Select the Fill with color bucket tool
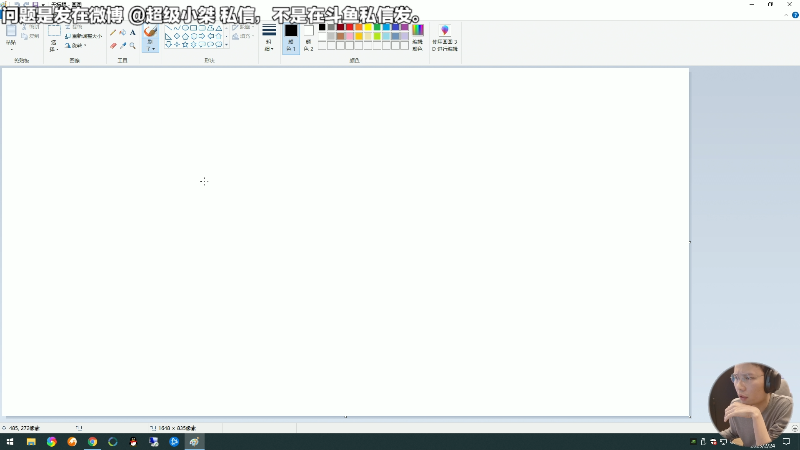 click(x=122, y=33)
